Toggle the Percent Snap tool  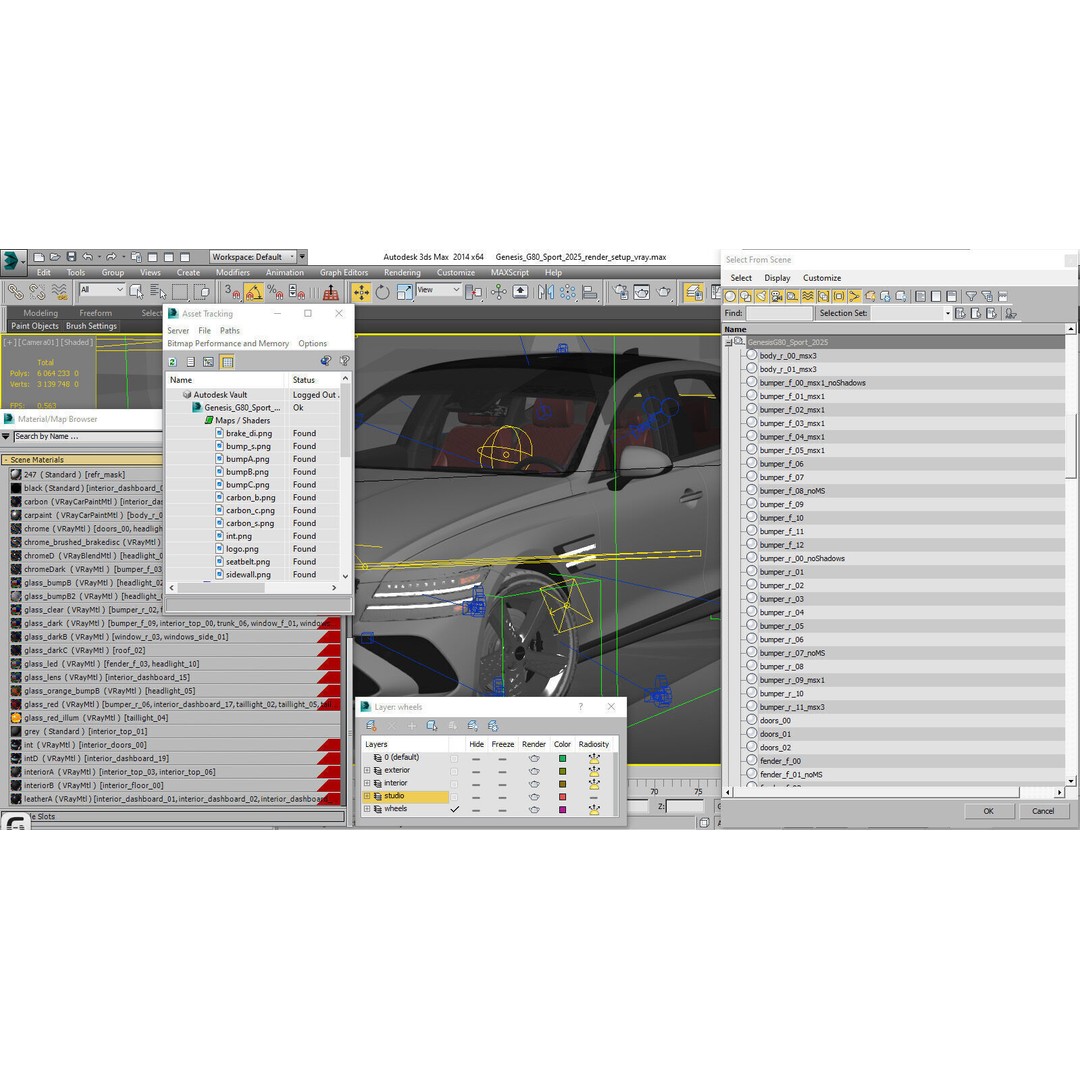pos(275,292)
